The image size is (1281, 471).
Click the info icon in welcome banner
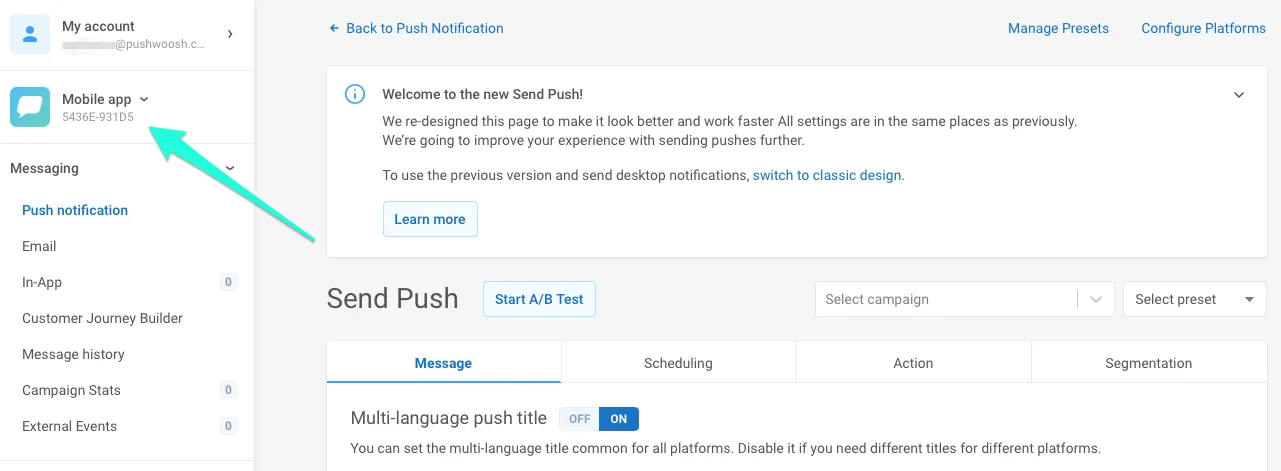click(x=354, y=94)
